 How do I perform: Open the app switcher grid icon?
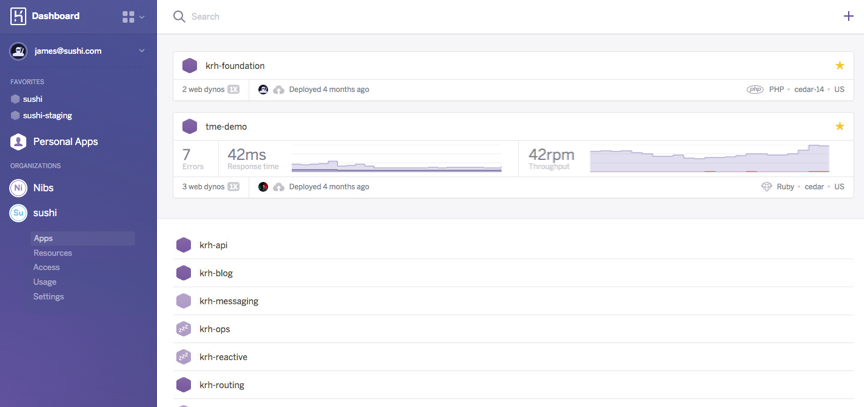point(128,17)
